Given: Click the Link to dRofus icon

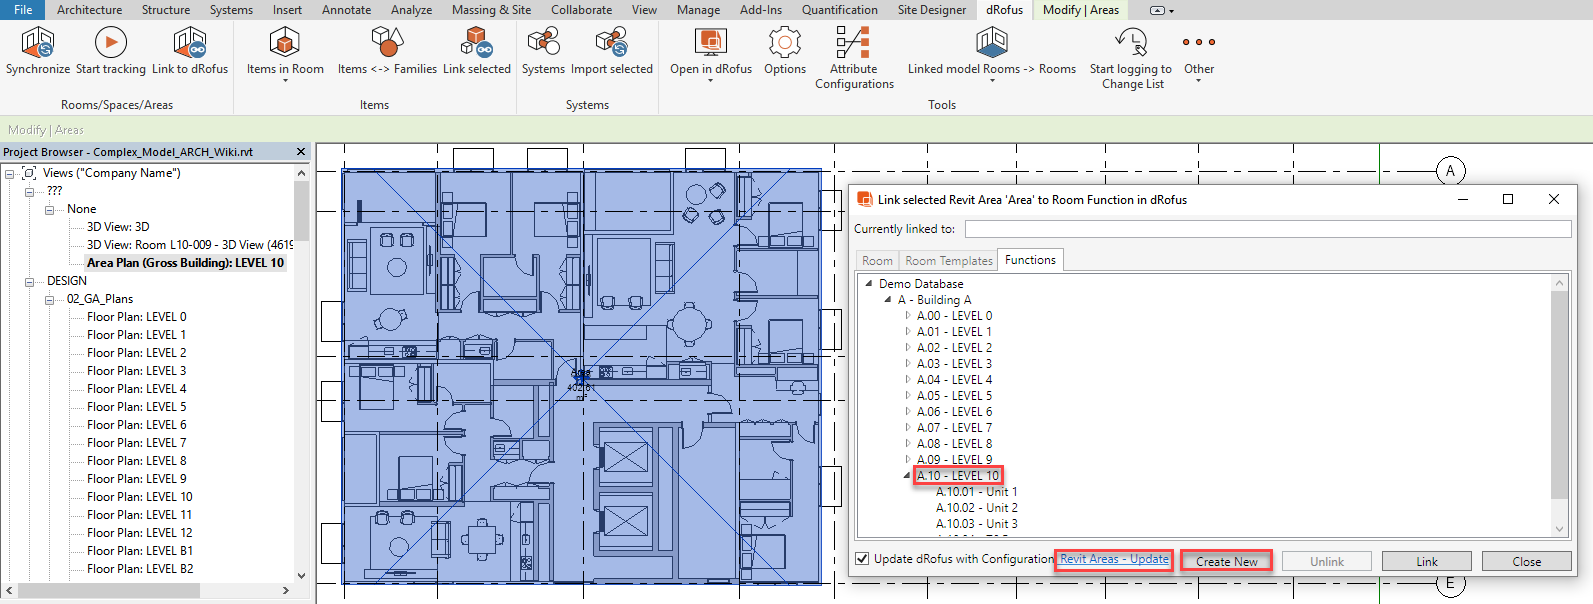Looking at the screenshot, I should point(189,43).
